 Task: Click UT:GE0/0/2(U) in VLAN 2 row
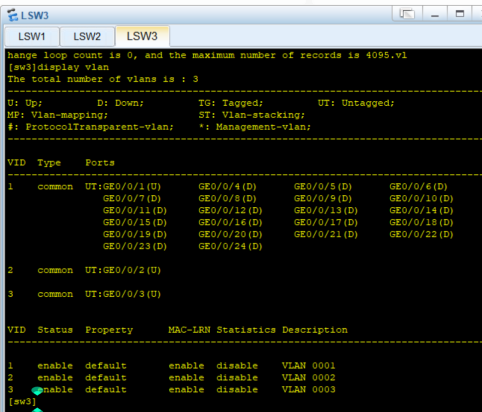tap(123, 270)
